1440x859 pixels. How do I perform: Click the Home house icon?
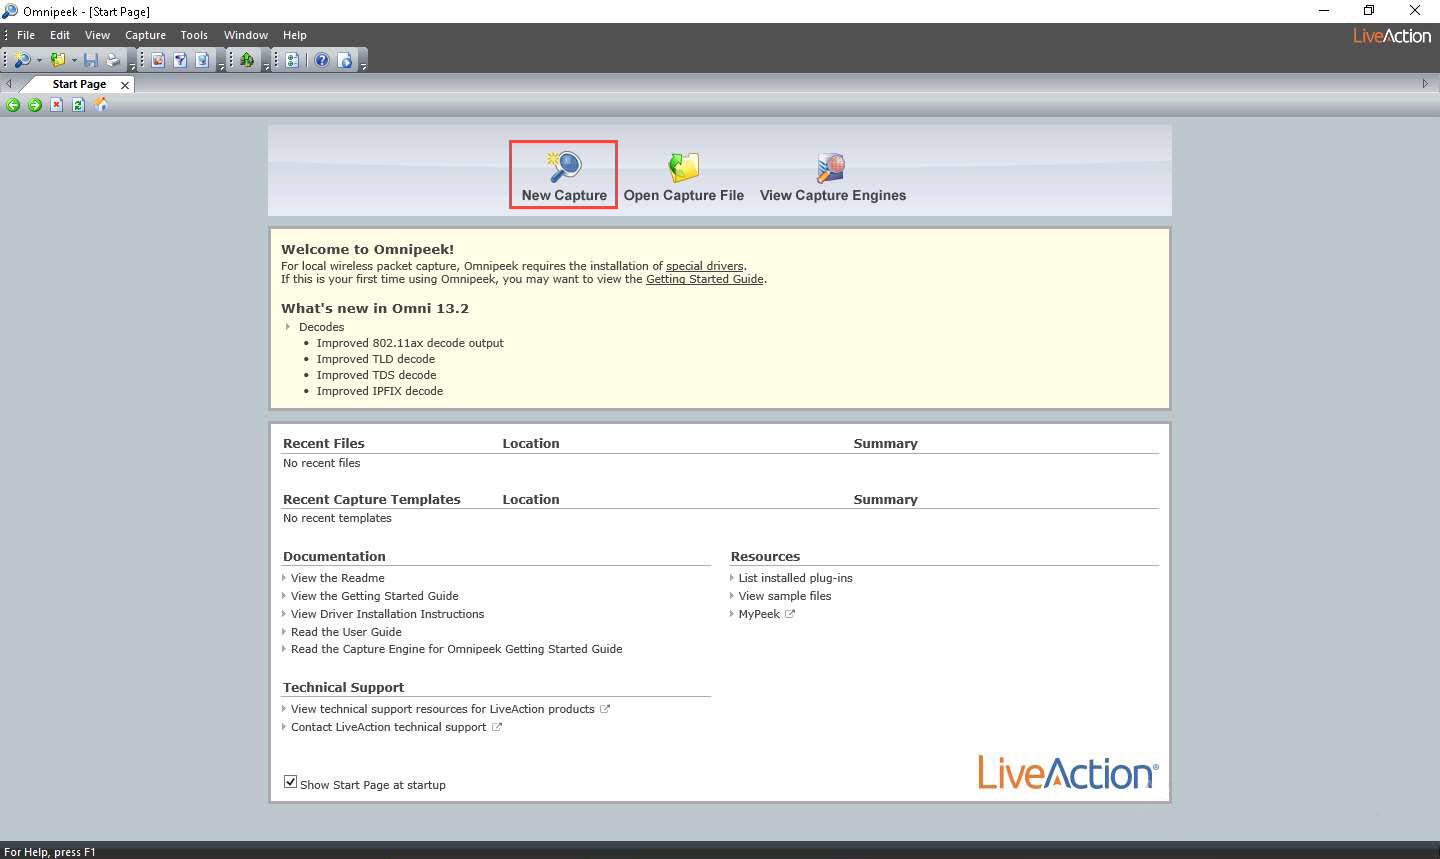(x=100, y=105)
